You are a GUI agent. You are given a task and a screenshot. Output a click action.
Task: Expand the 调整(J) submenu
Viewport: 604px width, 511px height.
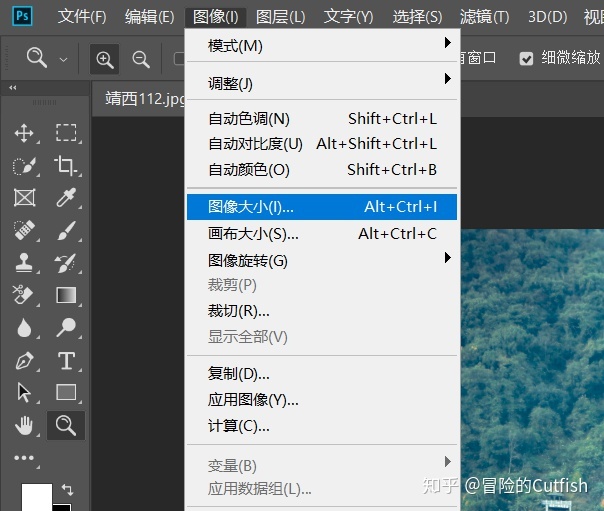coord(322,83)
